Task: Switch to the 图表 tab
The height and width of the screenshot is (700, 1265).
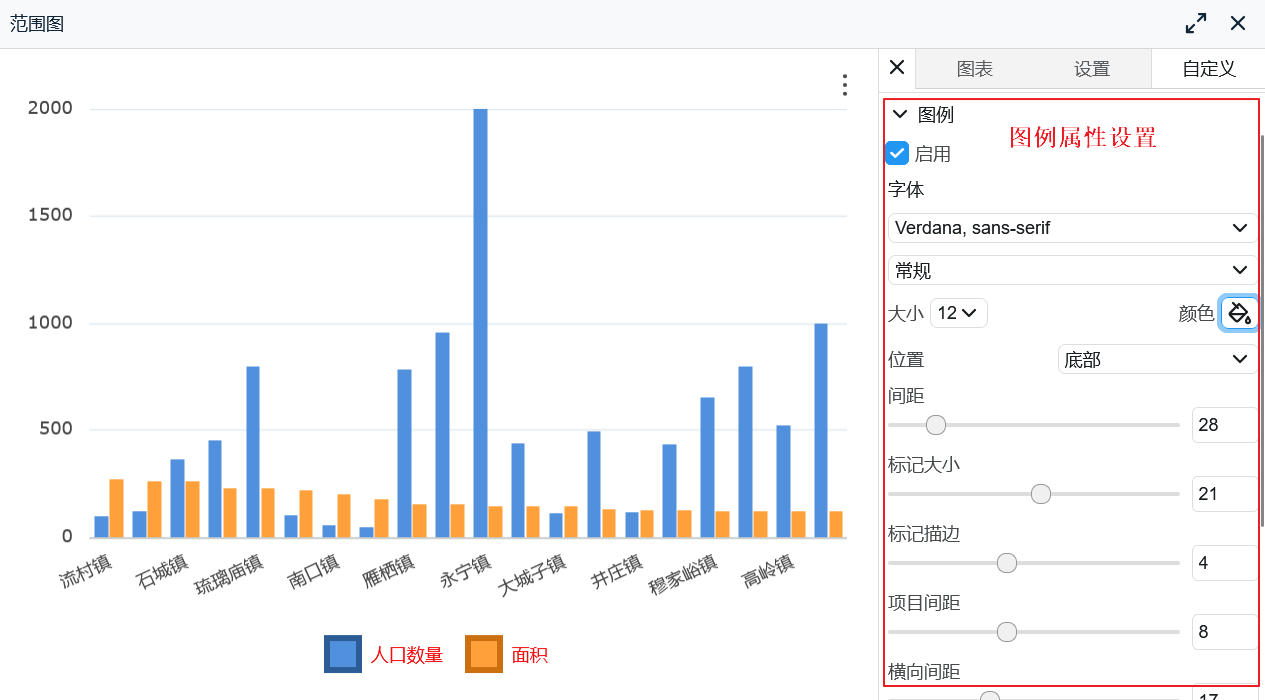Action: pos(975,69)
